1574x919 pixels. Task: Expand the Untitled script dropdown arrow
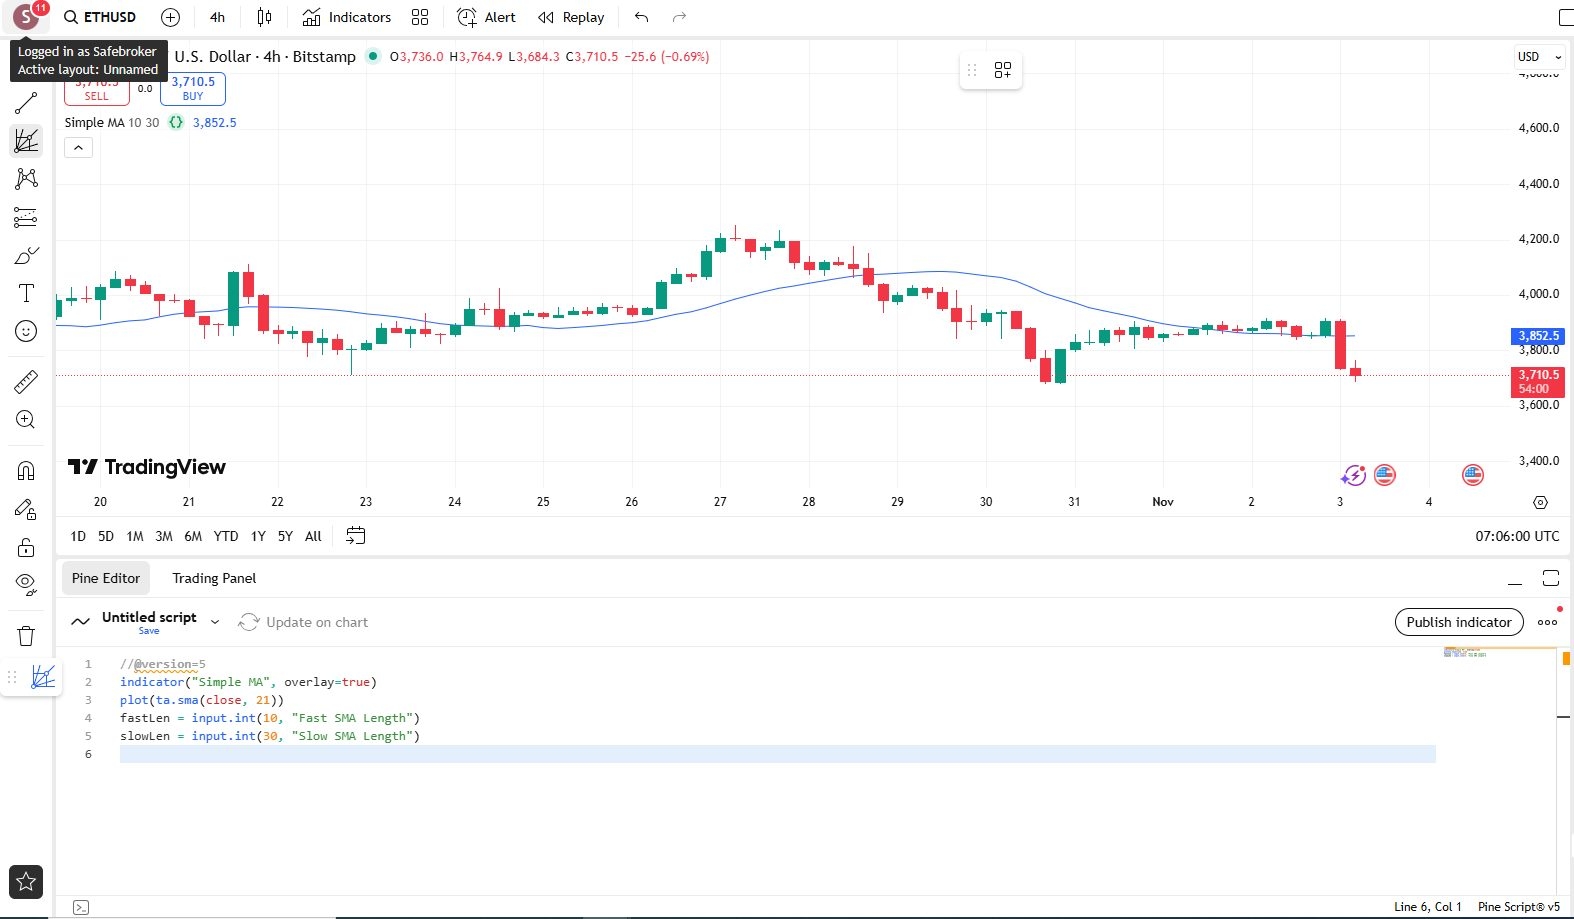(215, 622)
